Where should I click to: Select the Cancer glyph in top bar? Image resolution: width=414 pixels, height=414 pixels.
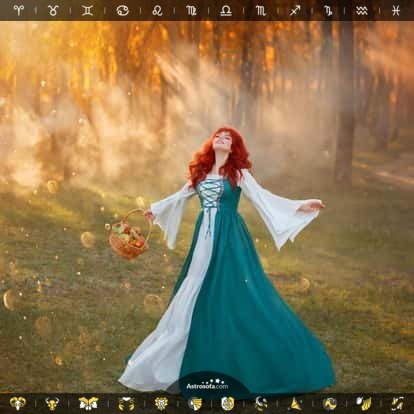click(122, 10)
